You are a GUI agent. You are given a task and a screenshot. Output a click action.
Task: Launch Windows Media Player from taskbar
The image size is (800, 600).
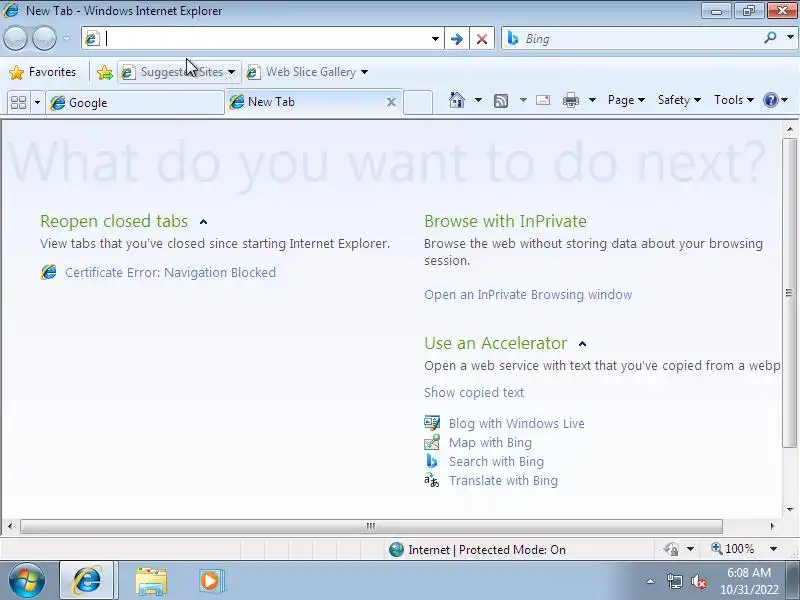(x=210, y=581)
